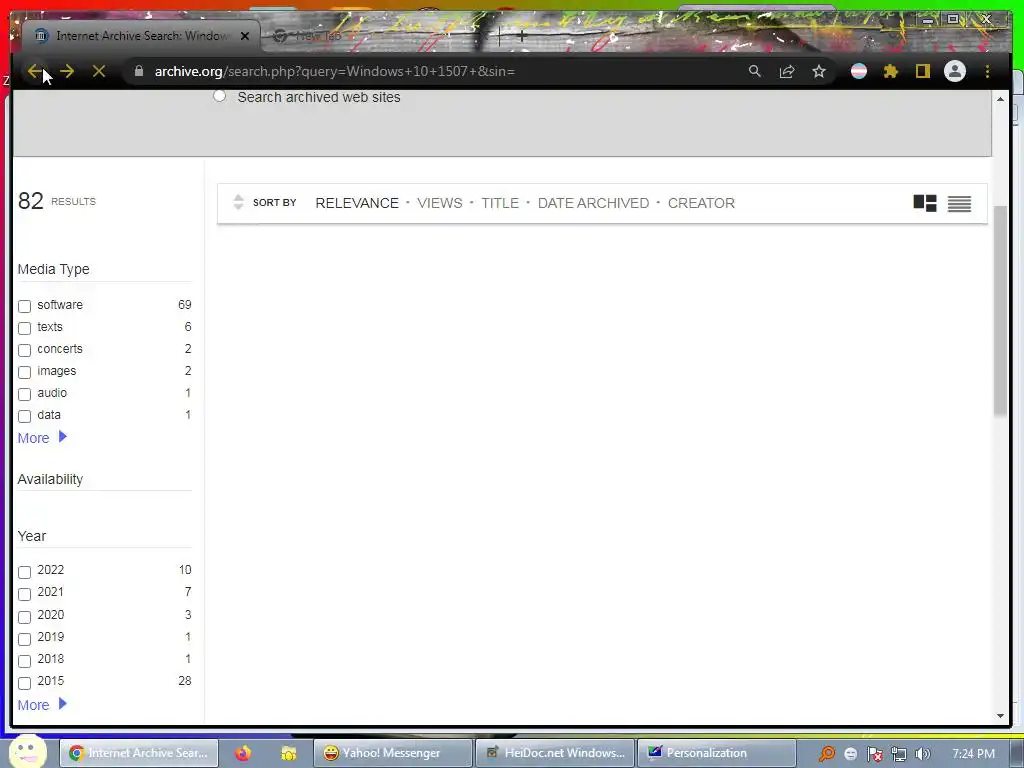
Task: Check the 2021 year filter box
Action: pos(24,594)
